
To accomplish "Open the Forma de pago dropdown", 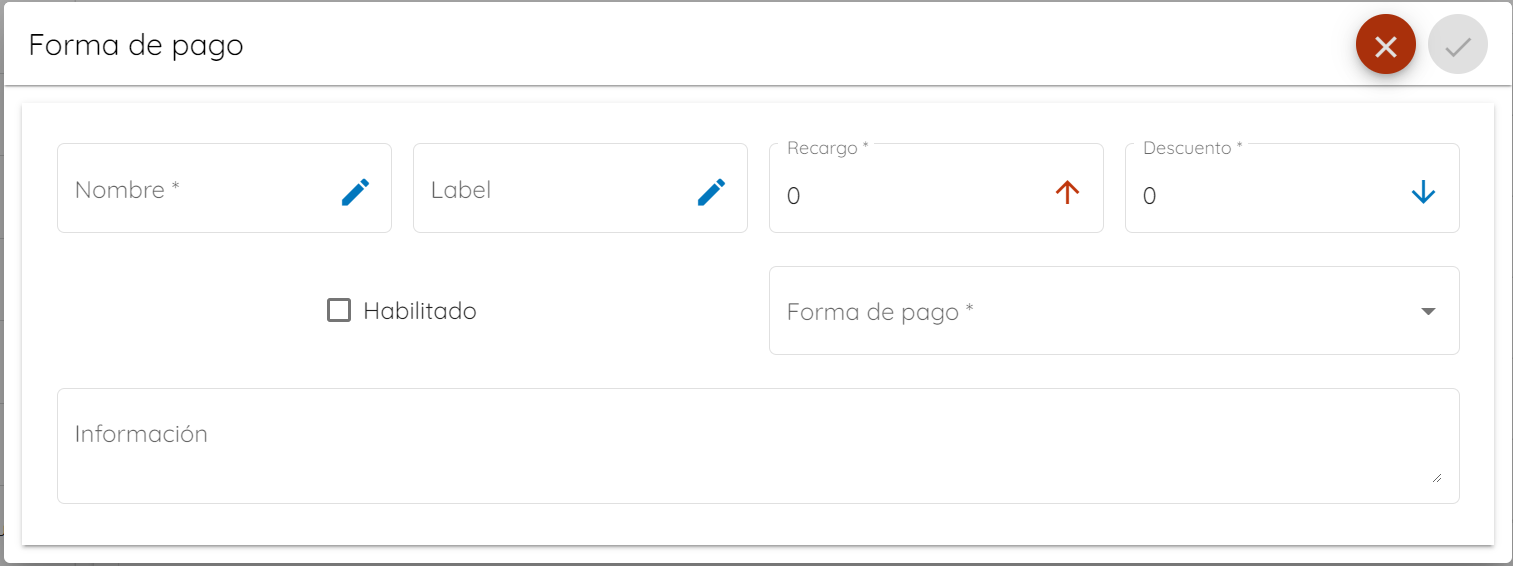I will click(x=1114, y=310).
